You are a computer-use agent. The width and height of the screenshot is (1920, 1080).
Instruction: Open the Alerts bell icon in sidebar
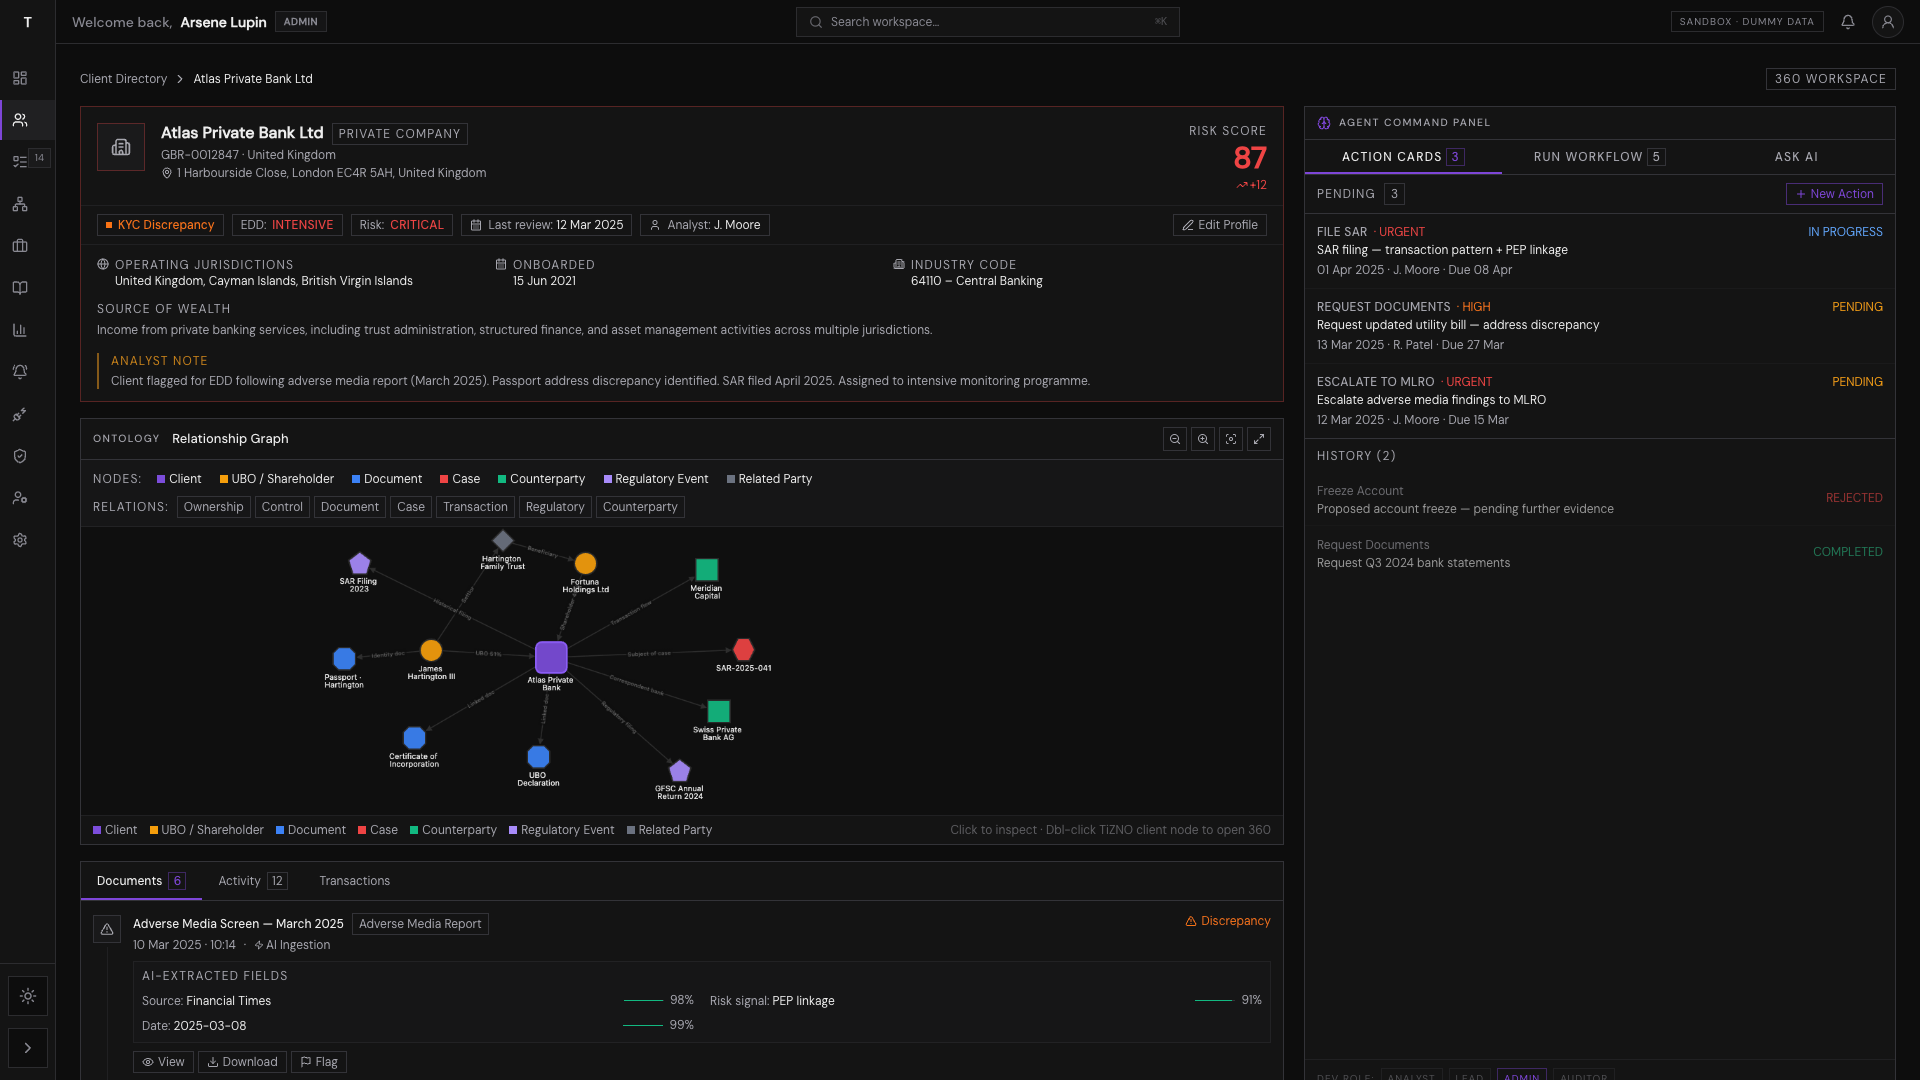tap(20, 372)
